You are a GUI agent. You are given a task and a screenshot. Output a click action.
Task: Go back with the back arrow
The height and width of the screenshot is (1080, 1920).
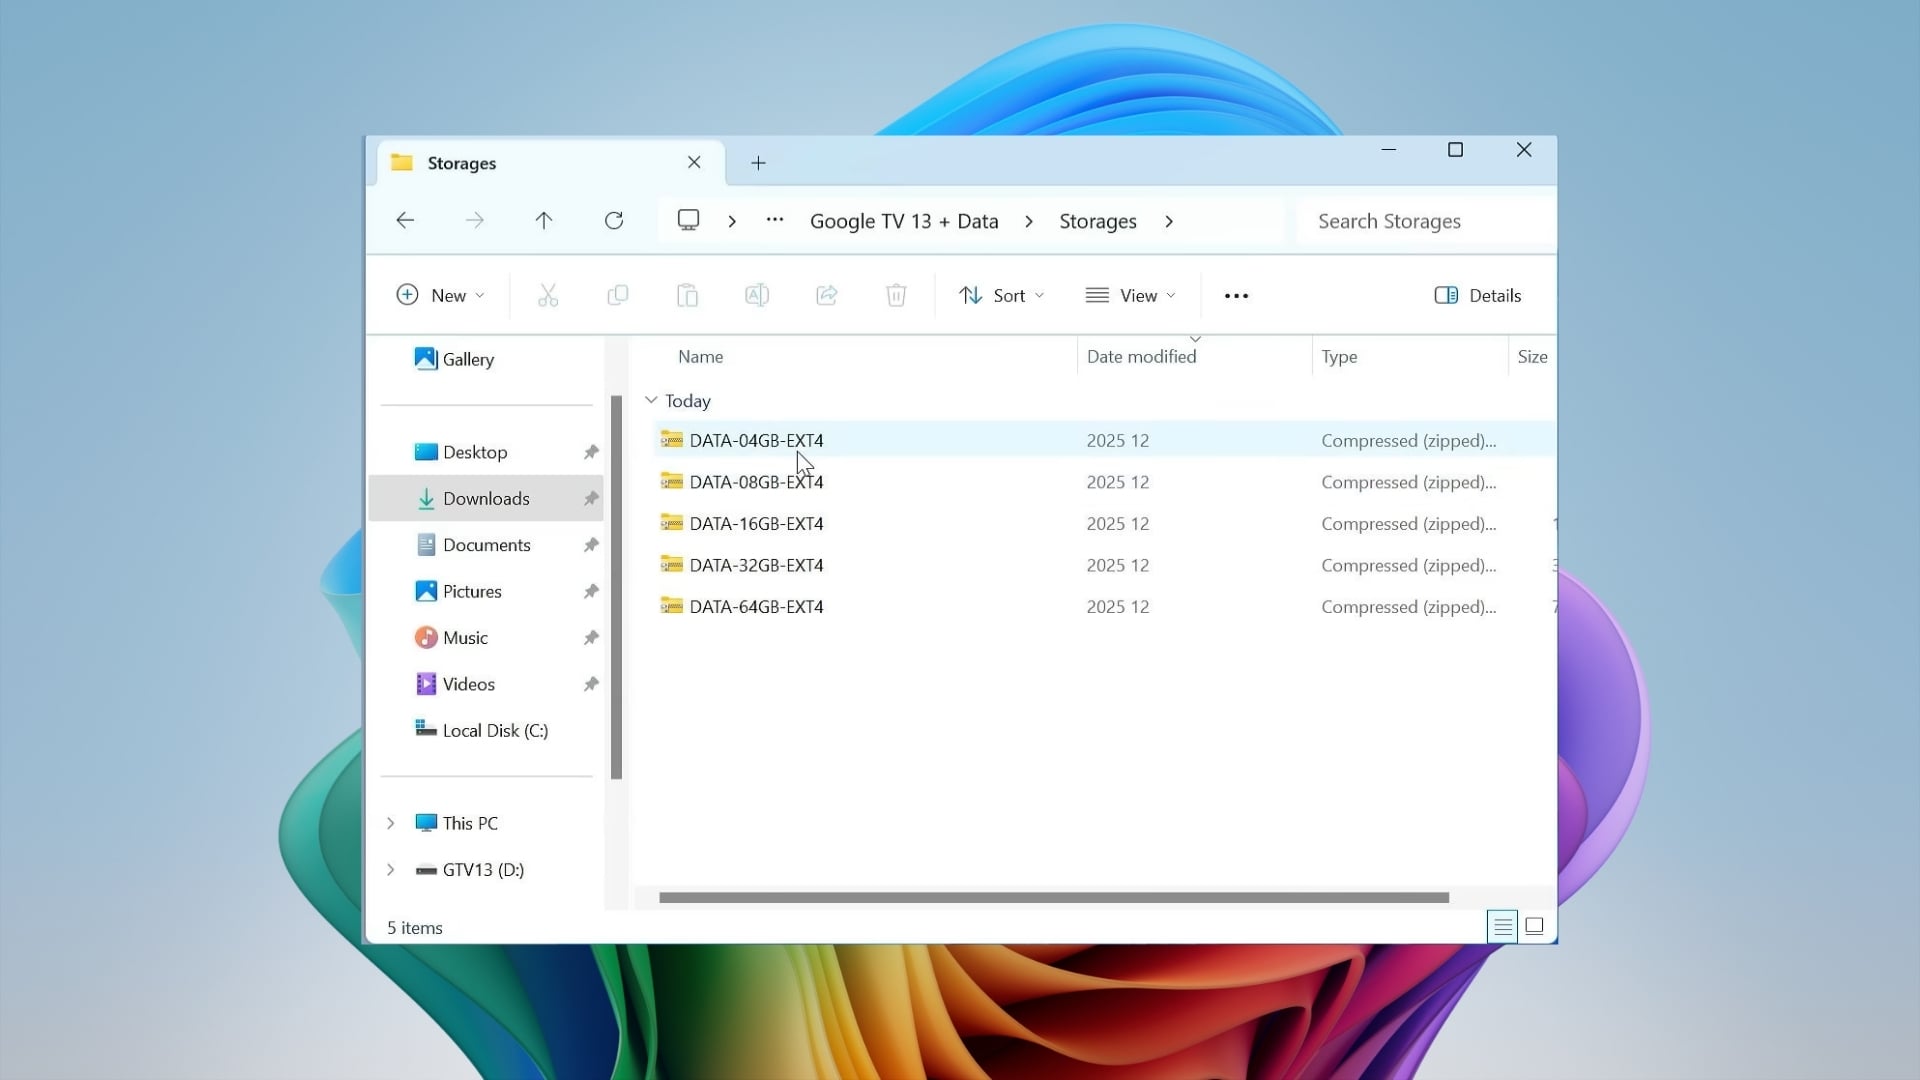point(405,221)
